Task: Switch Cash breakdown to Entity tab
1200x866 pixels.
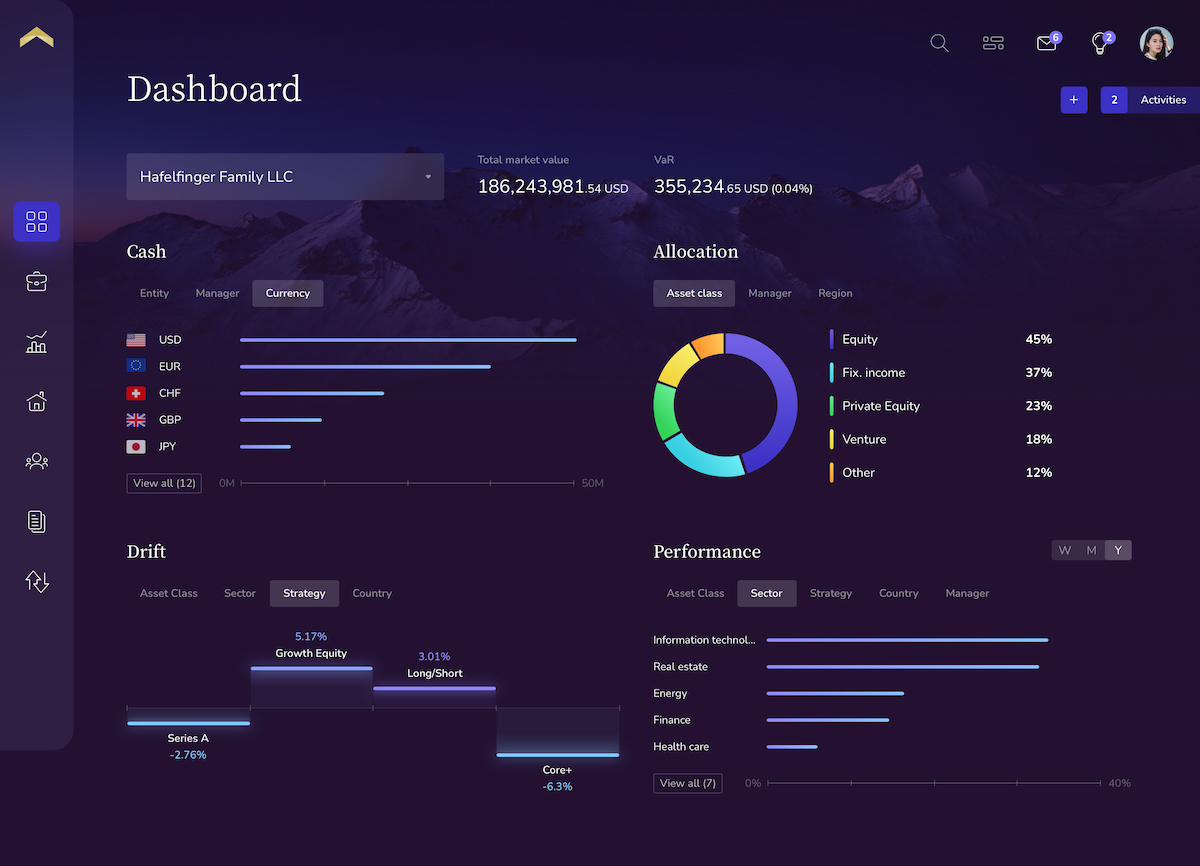Action: [x=154, y=293]
